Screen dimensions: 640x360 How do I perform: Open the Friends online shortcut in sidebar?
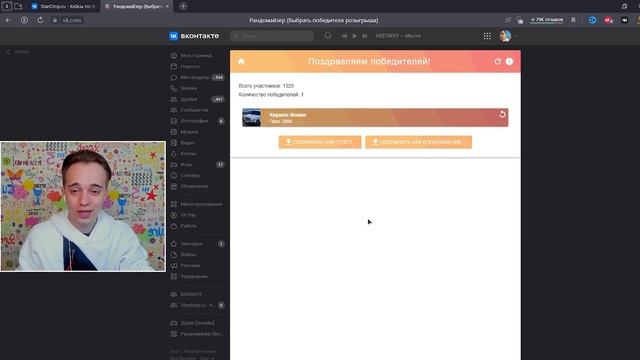197,323
